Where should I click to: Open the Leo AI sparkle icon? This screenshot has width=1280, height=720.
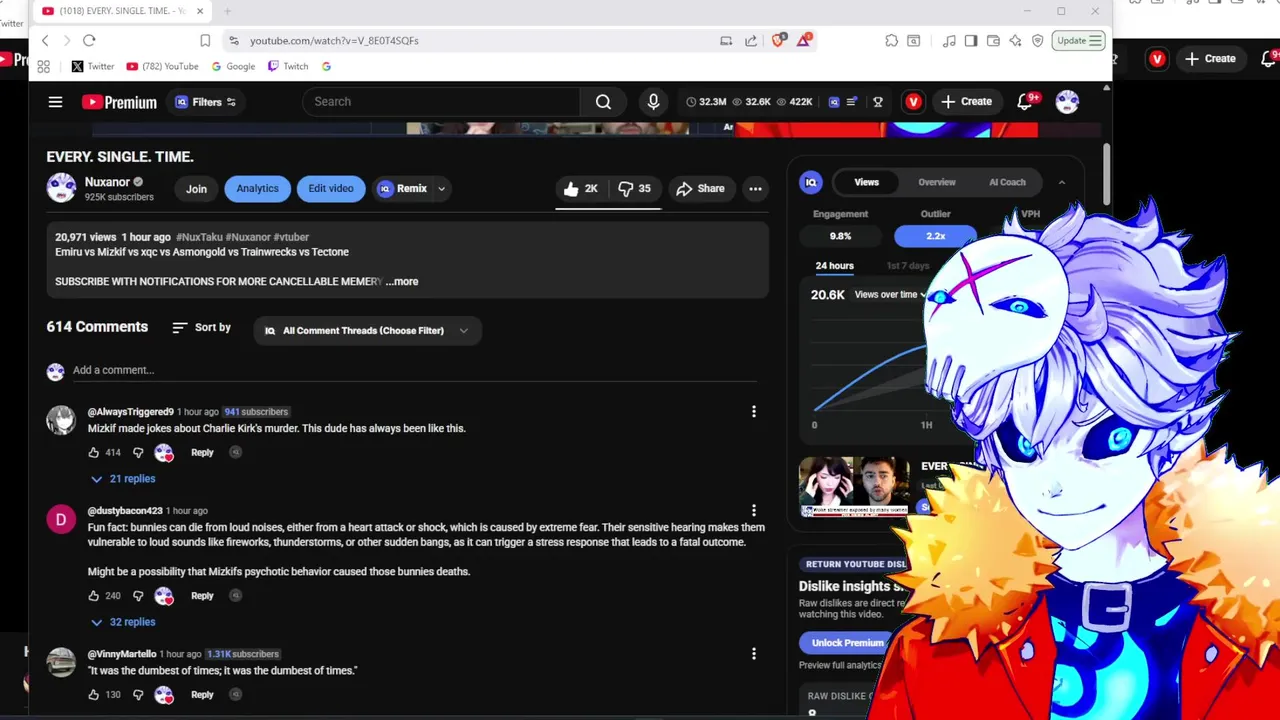(1015, 40)
